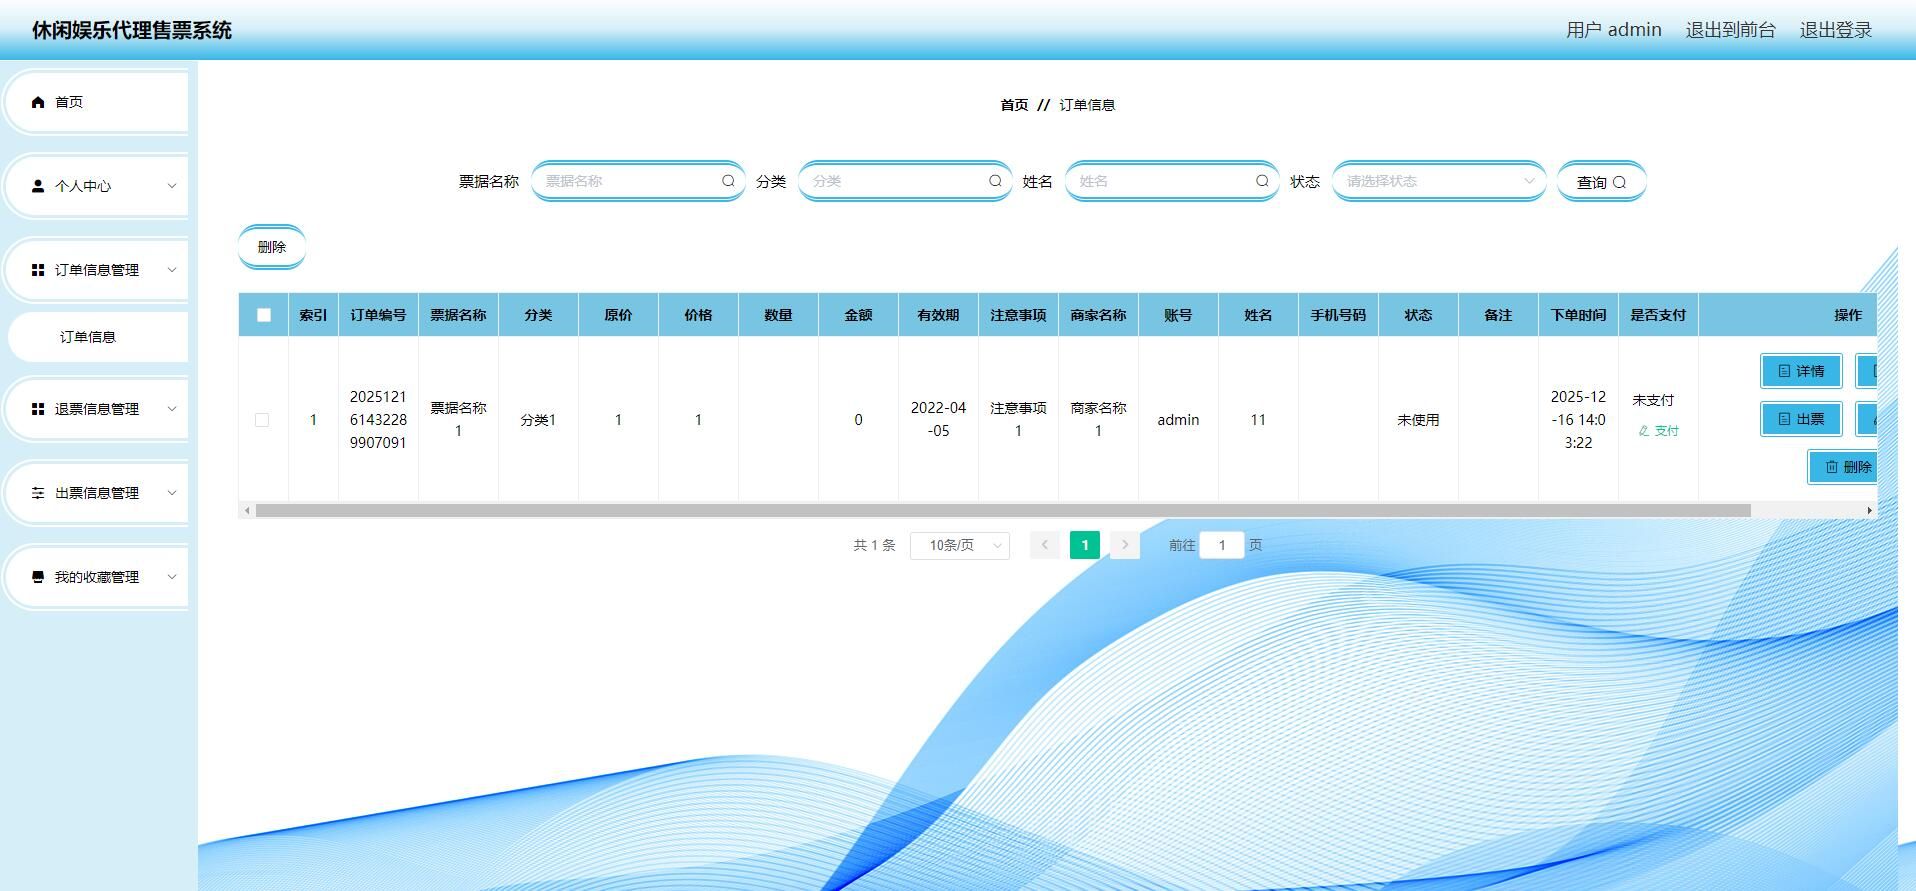Viewport: 1916px width, 891px height.
Task: Click order number 20251216143228 9907091 cell
Action: pos(378,420)
